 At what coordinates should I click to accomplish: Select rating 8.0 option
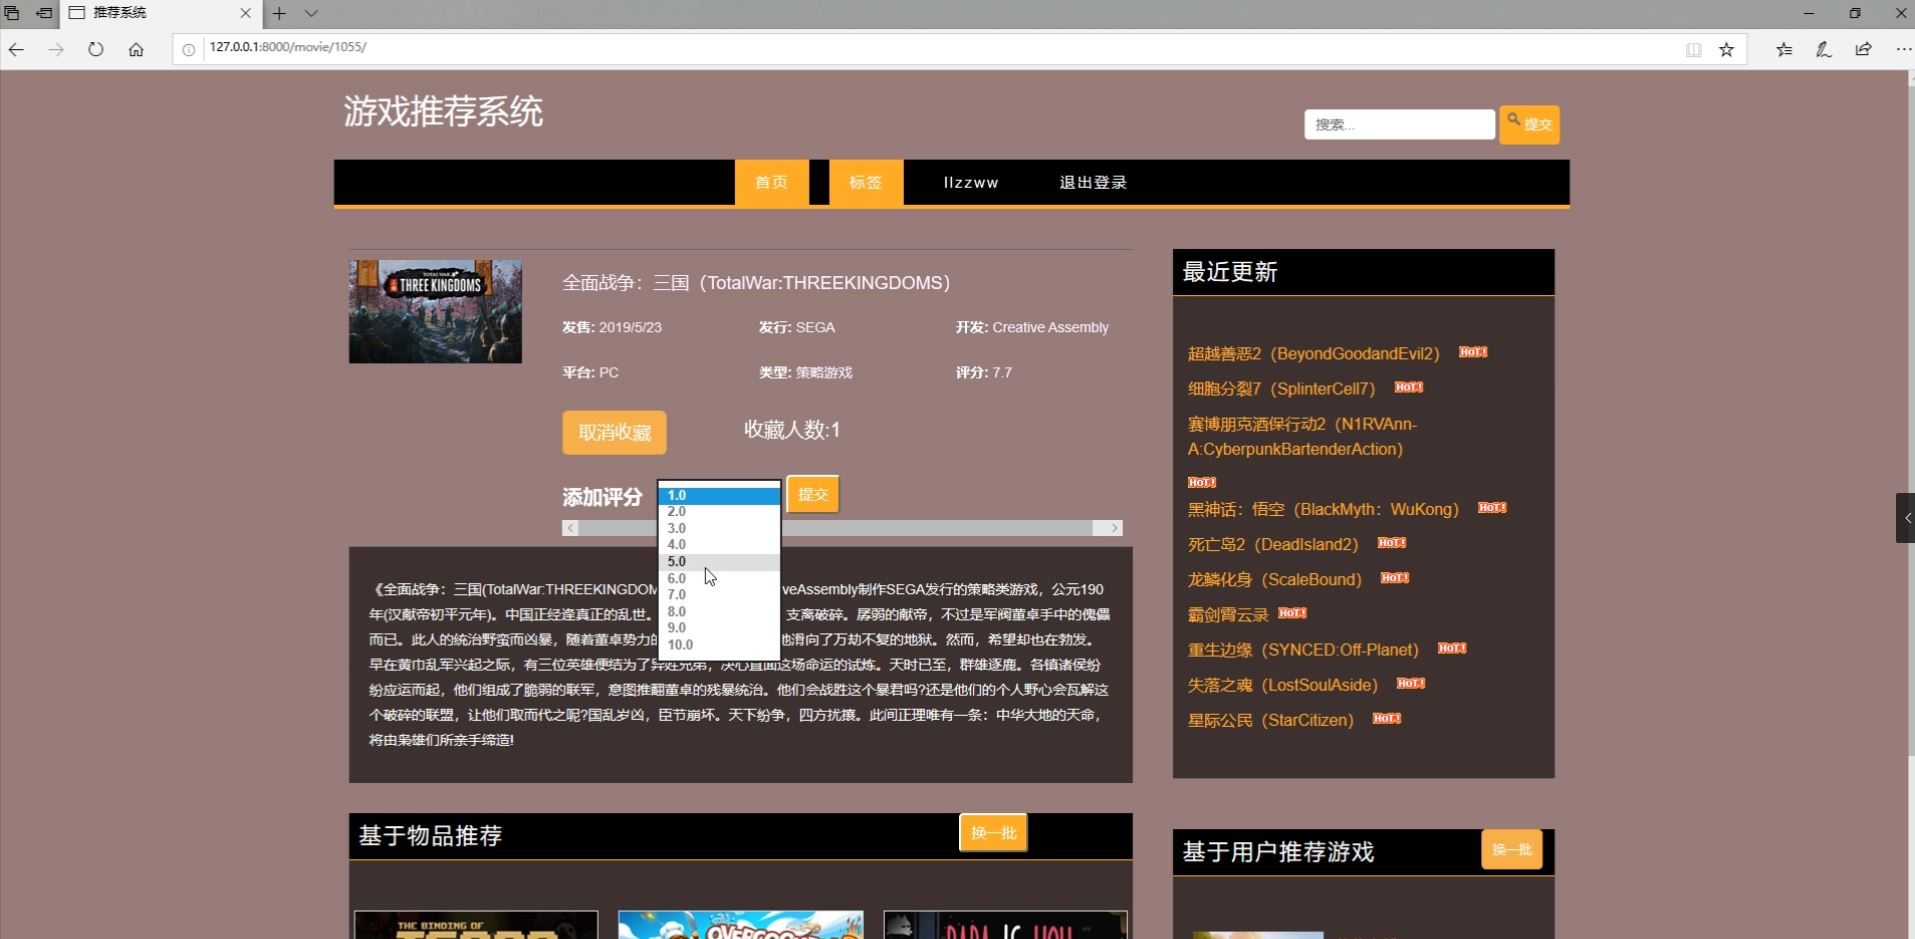pos(719,611)
